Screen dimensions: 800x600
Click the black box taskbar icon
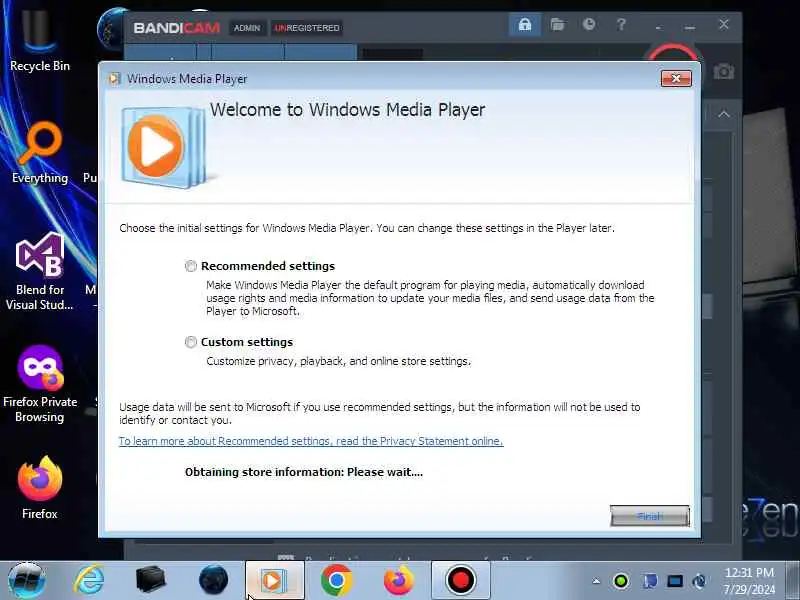click(x=151, y=580)
